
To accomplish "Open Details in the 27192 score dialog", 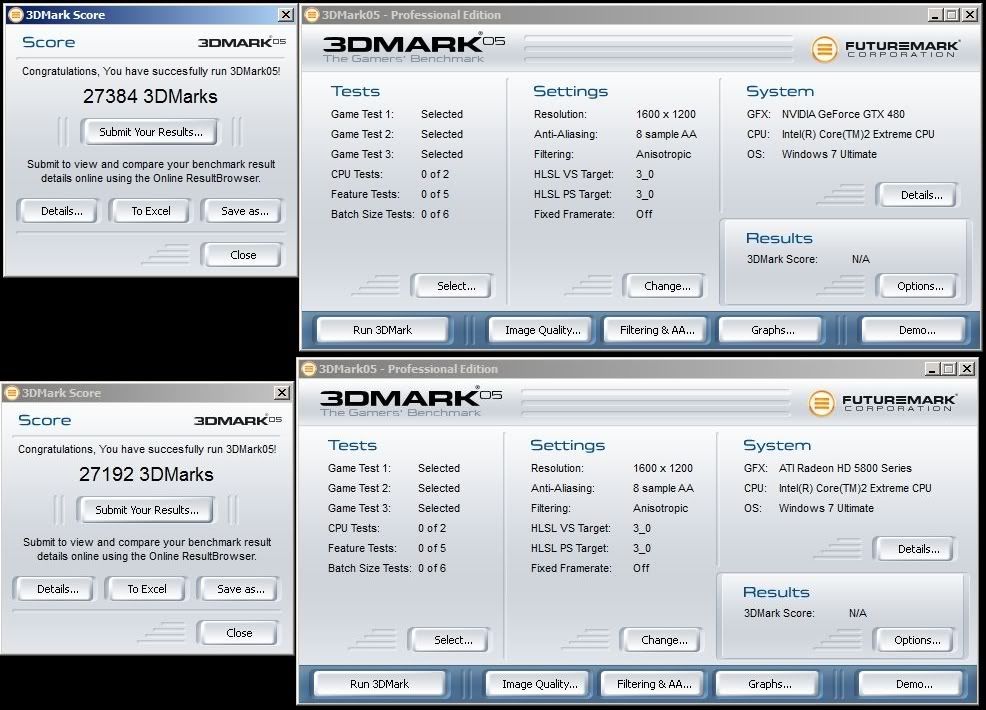I will [57, 589].
